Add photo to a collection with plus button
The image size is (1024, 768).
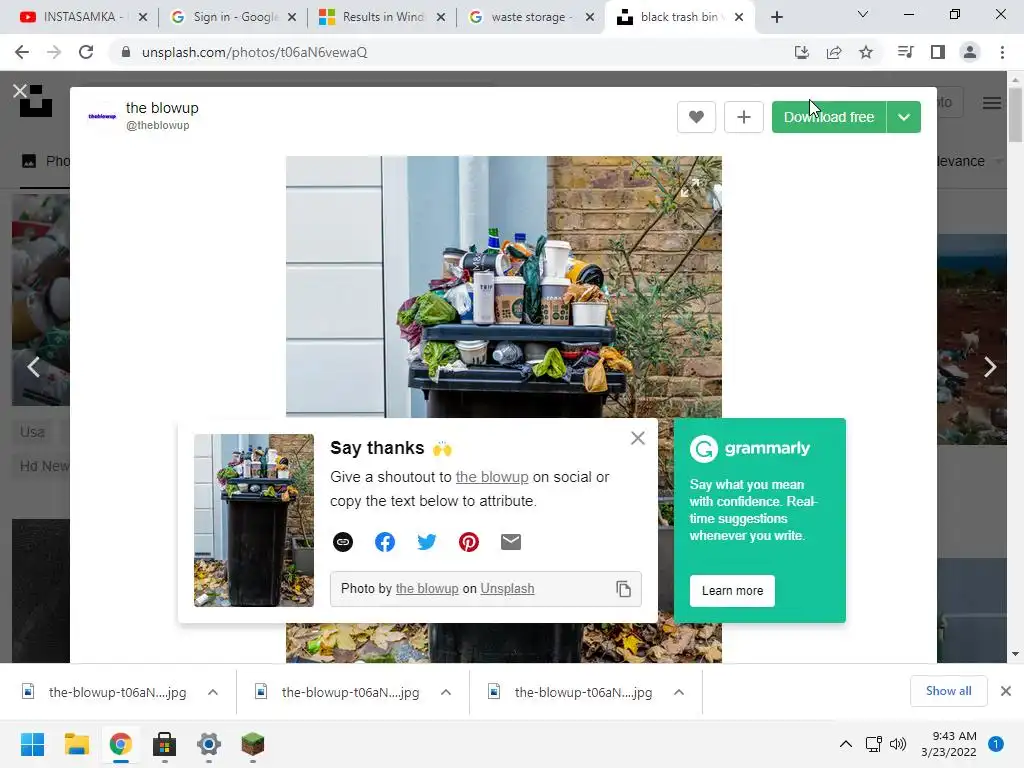pos(743,117)
